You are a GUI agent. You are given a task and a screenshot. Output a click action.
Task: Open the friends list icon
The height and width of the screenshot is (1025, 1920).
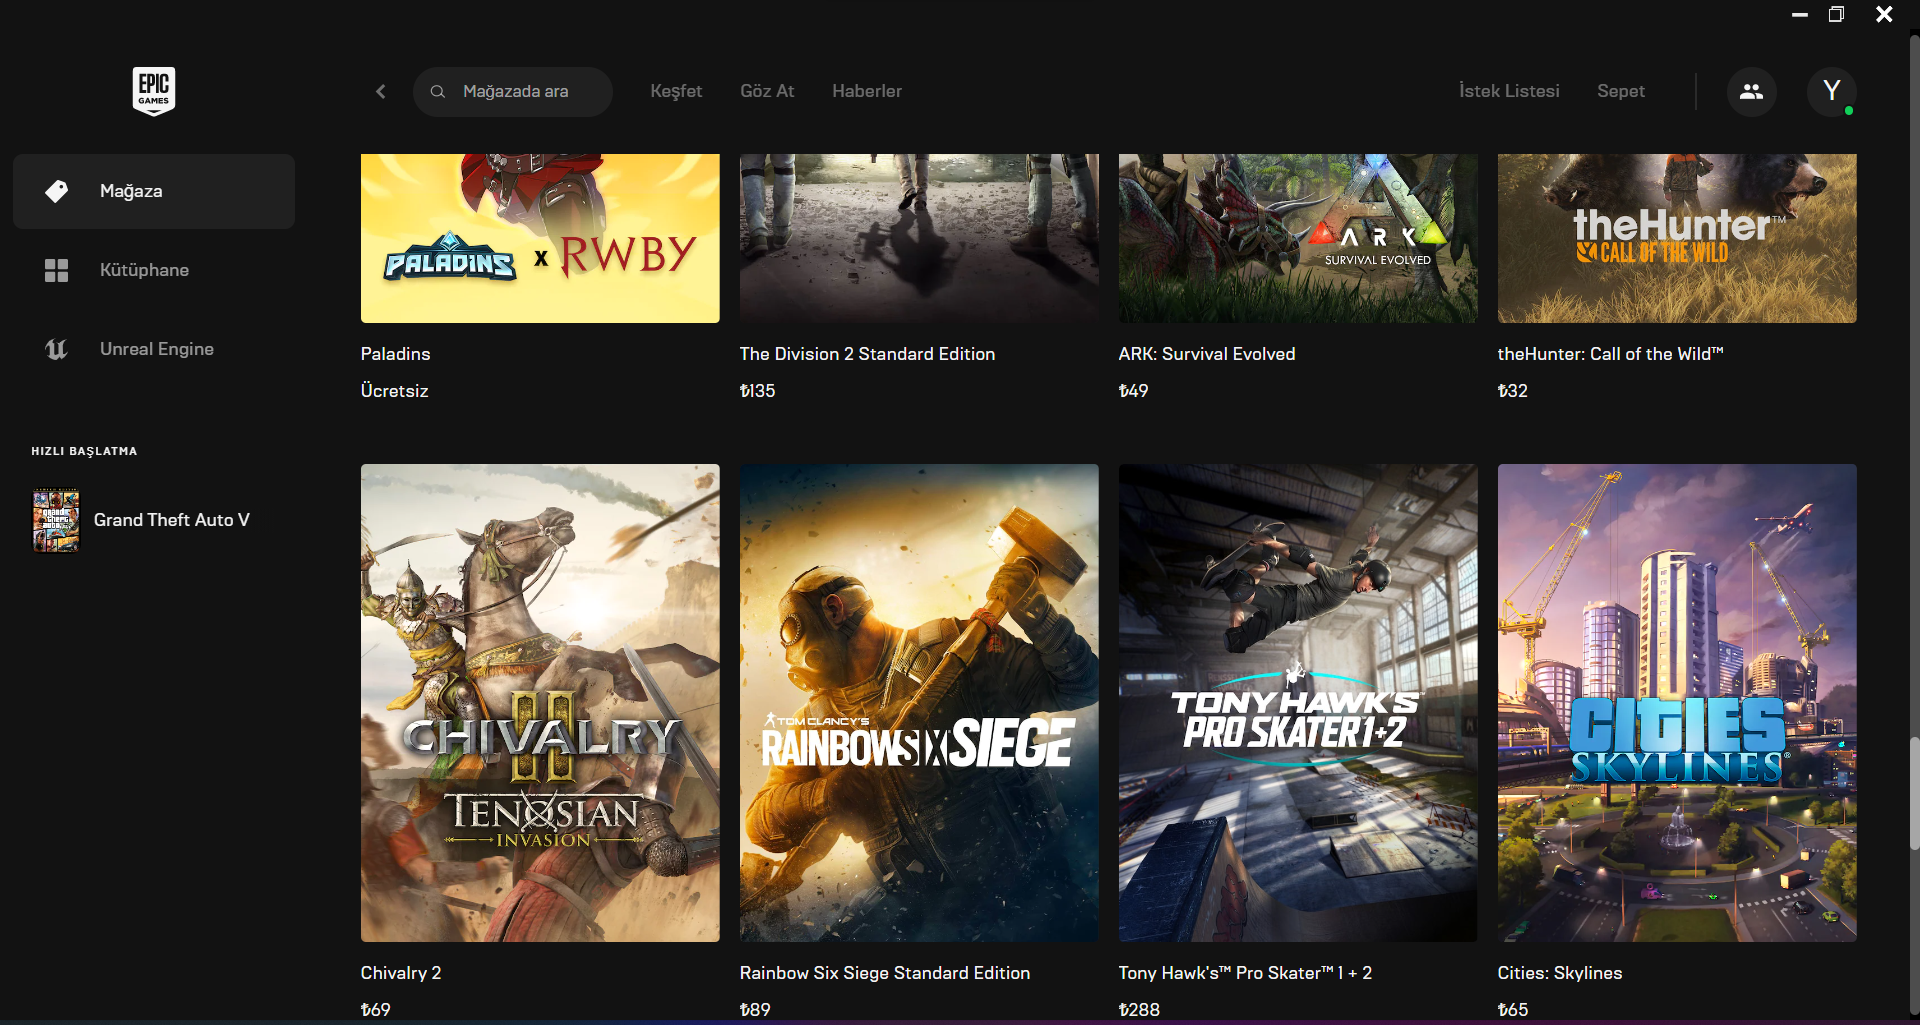(x=1751, y=91)
